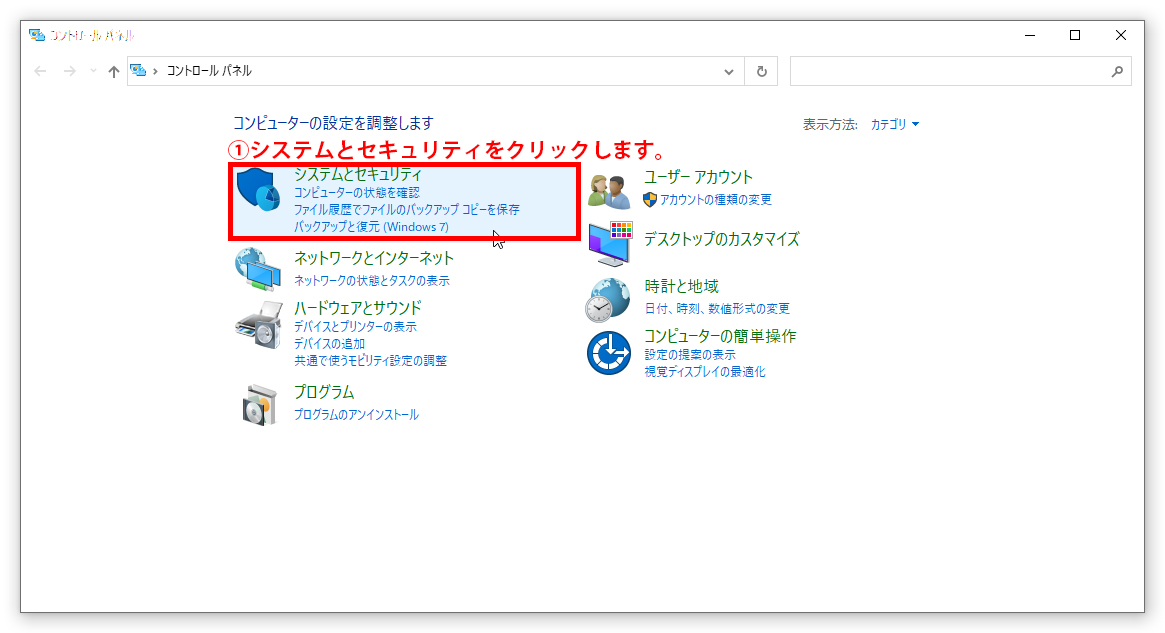Open プログラム heading link
1165x633 pixels.
(324, 392)
